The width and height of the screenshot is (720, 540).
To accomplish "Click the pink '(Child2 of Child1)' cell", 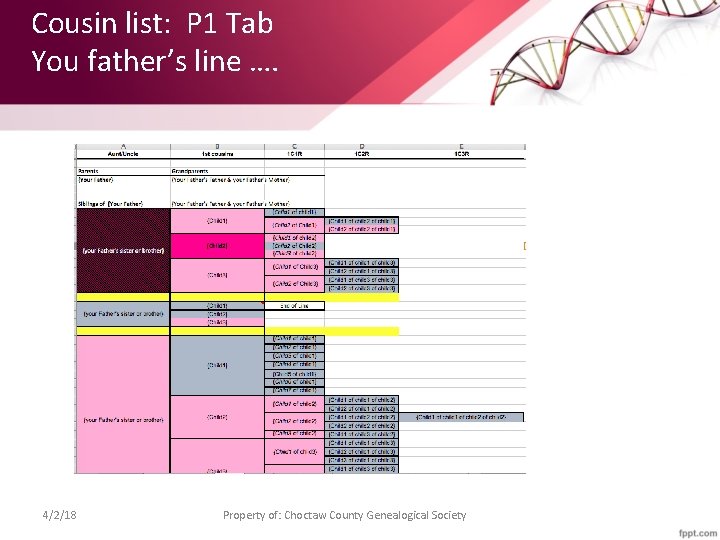I will click(294, 225).
